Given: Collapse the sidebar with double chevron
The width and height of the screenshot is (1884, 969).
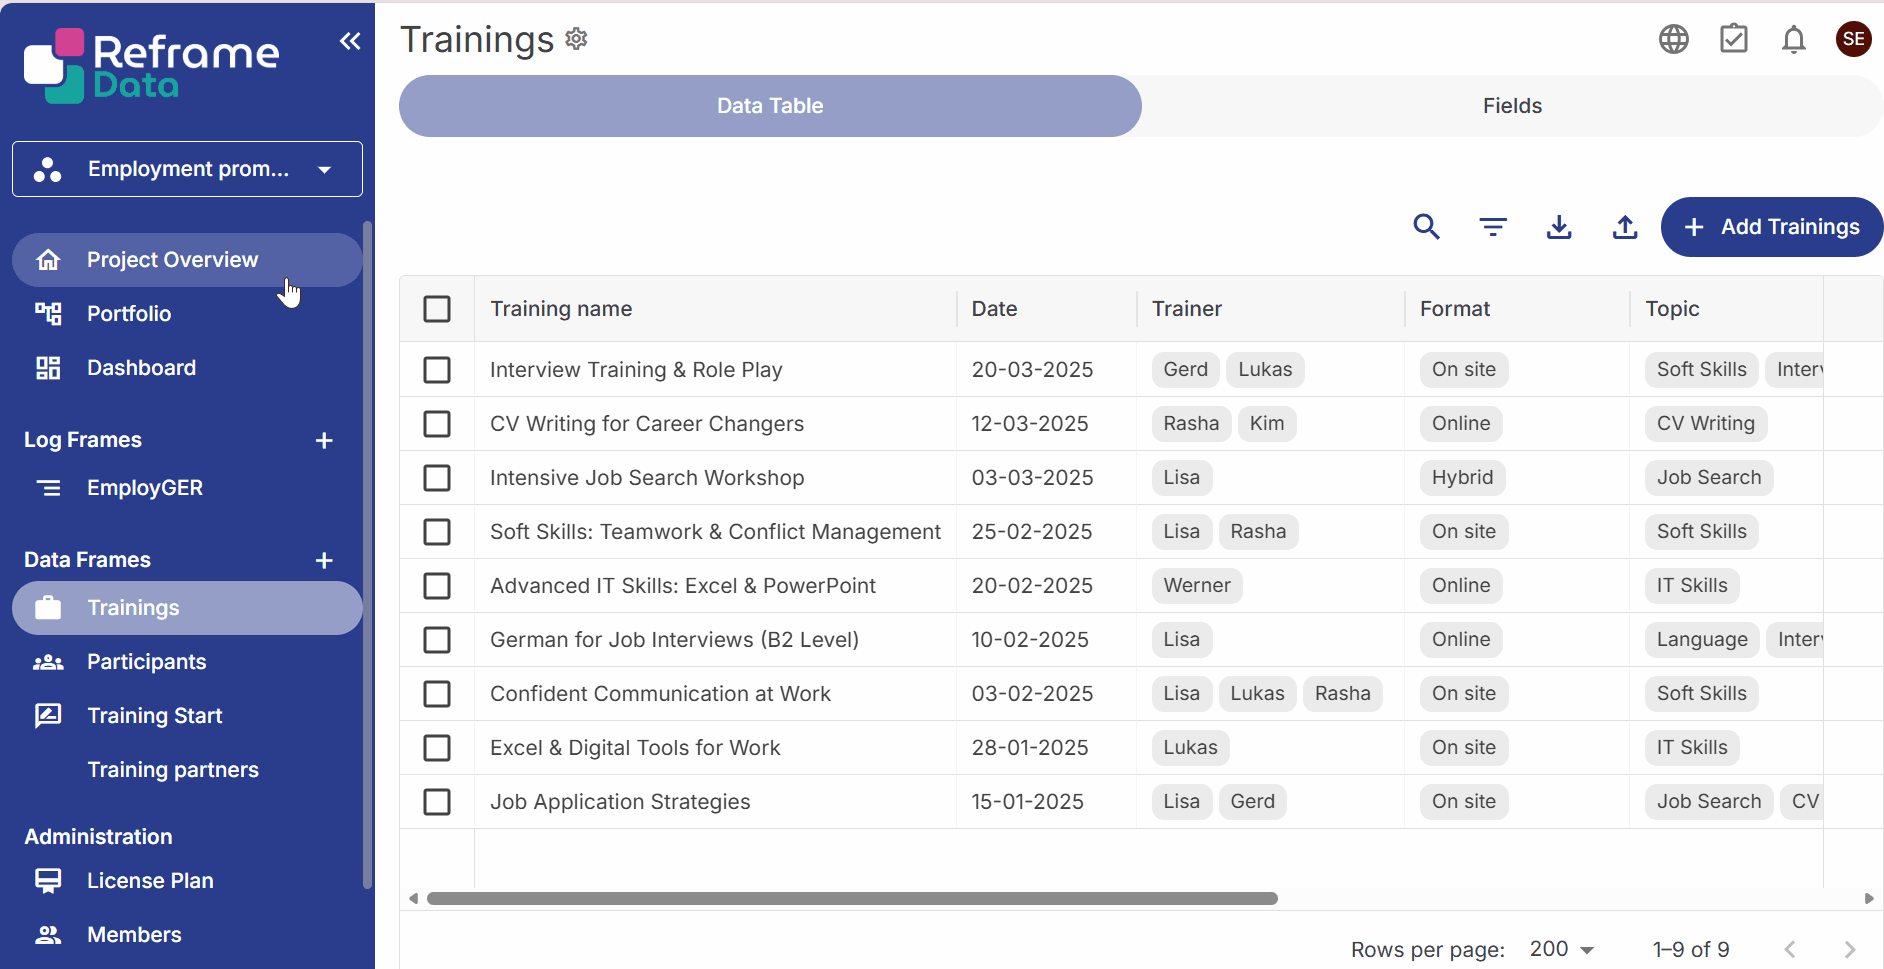Looking at the screenshot, I should pyautogui.click(x=350, y=41).
